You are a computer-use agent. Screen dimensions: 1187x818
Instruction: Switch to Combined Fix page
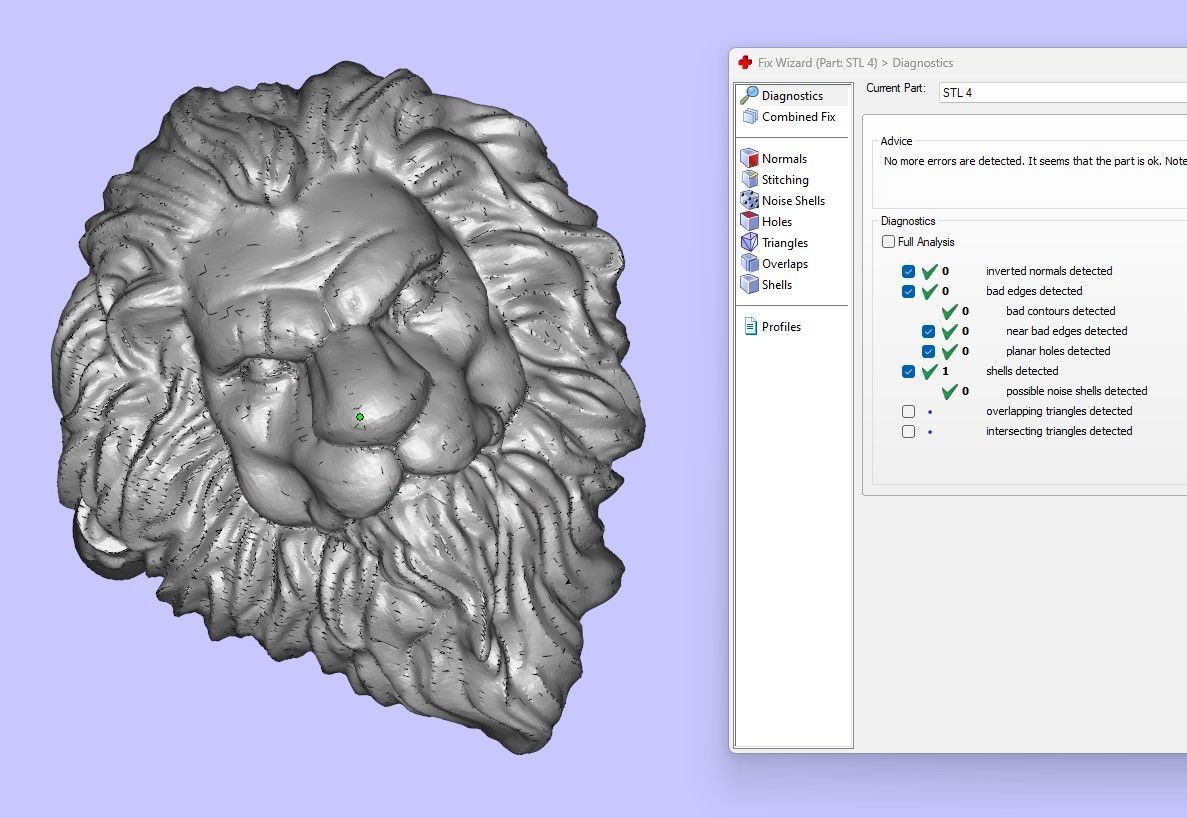coord(799,117)
